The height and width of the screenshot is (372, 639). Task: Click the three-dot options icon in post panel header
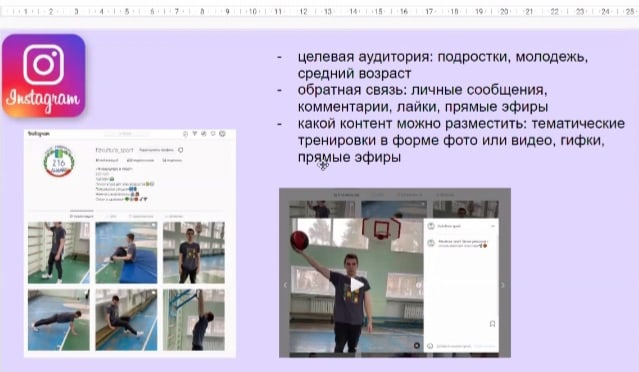click(492, 226)
